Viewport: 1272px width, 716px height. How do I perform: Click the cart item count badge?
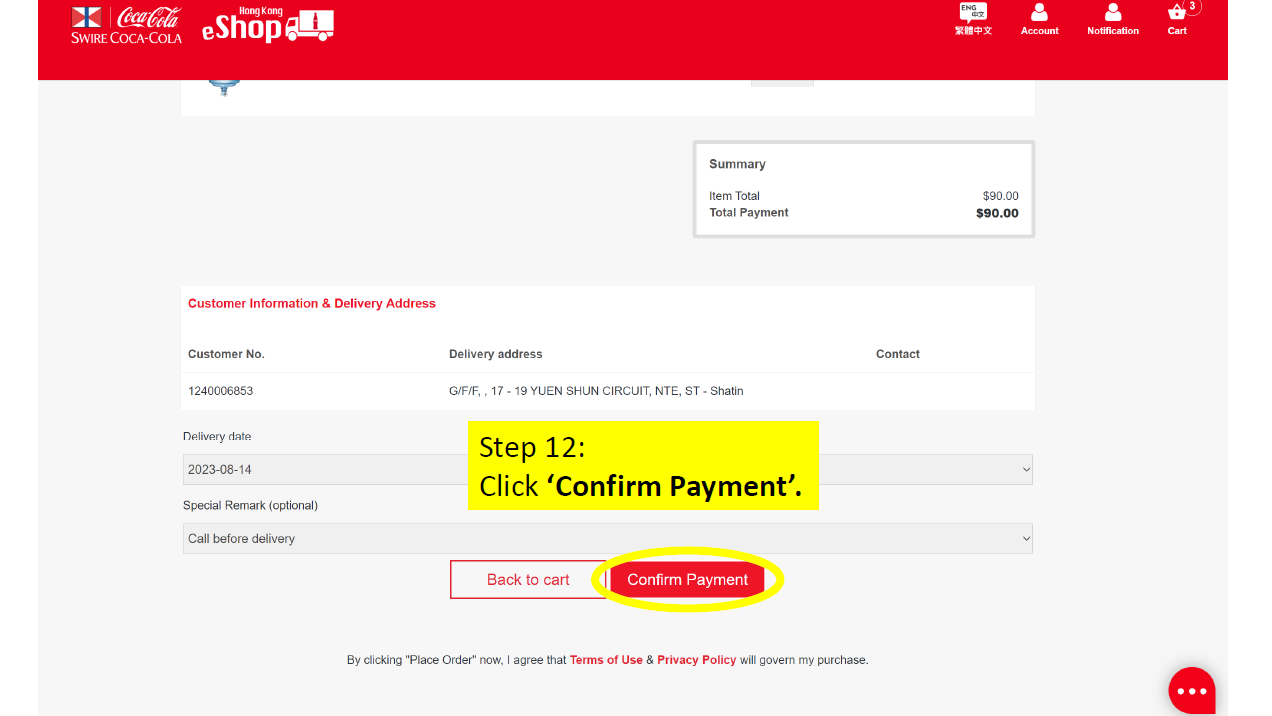1192,6
